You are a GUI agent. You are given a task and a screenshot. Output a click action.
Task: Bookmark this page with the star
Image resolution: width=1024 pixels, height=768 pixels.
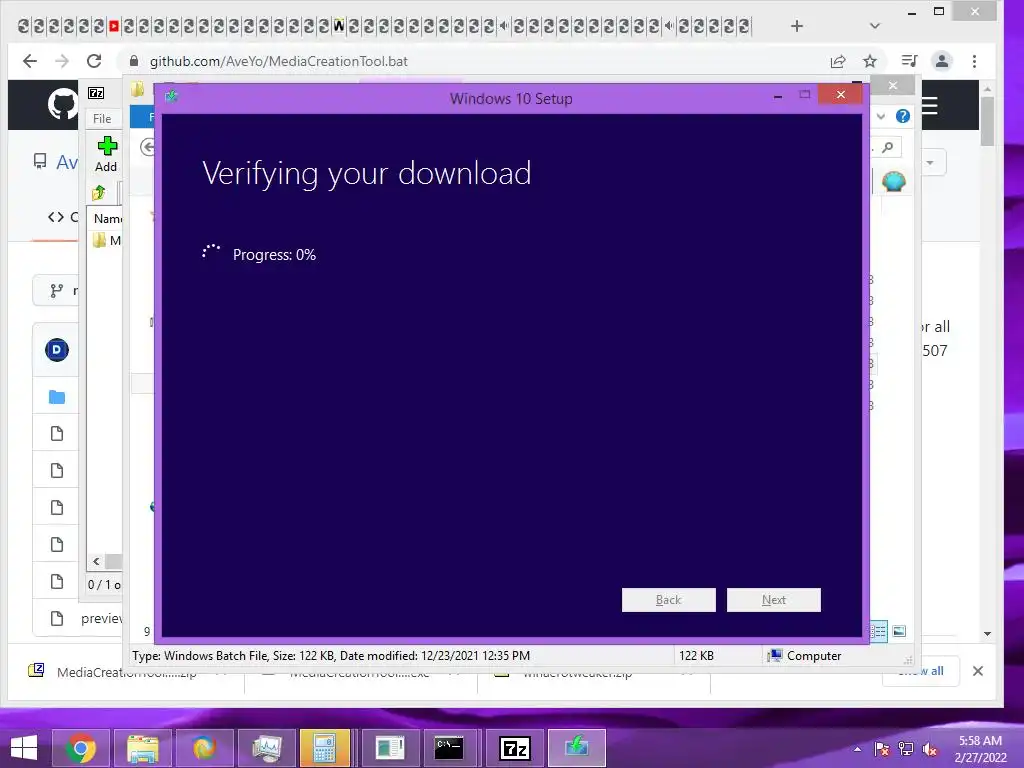click(870, 61)
